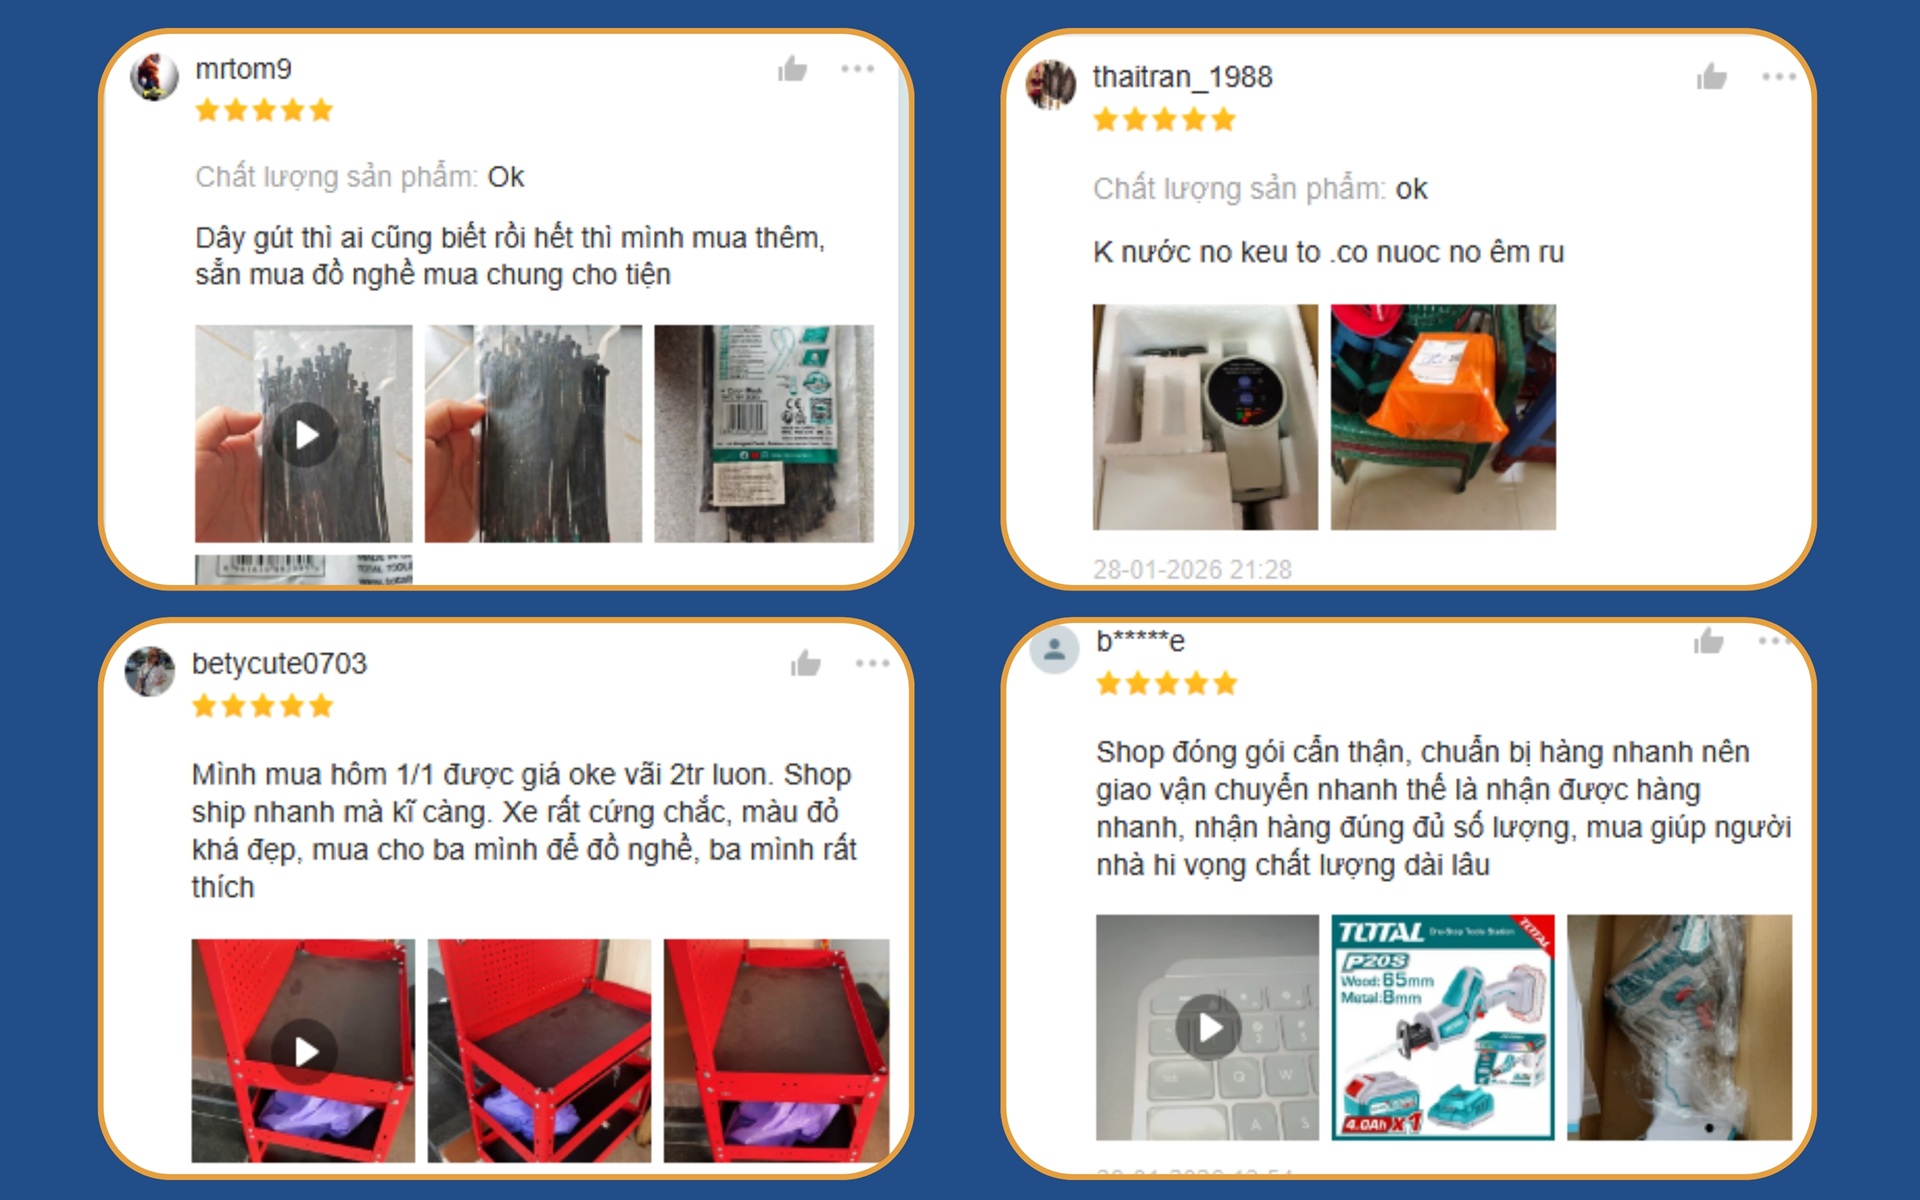Play mrtom9's cable ties video
Viewport: 1920px width, 1200px height.
coord(304,434)
